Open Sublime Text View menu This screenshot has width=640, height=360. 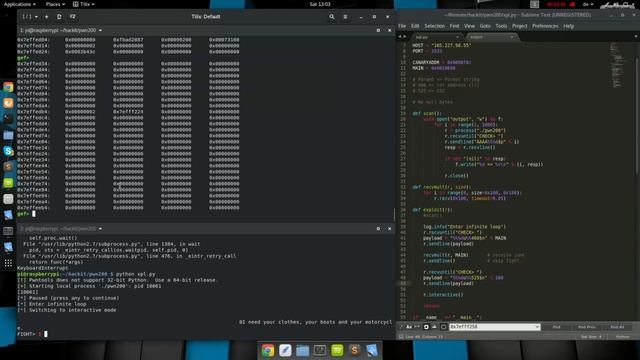[x=469, y=26]
